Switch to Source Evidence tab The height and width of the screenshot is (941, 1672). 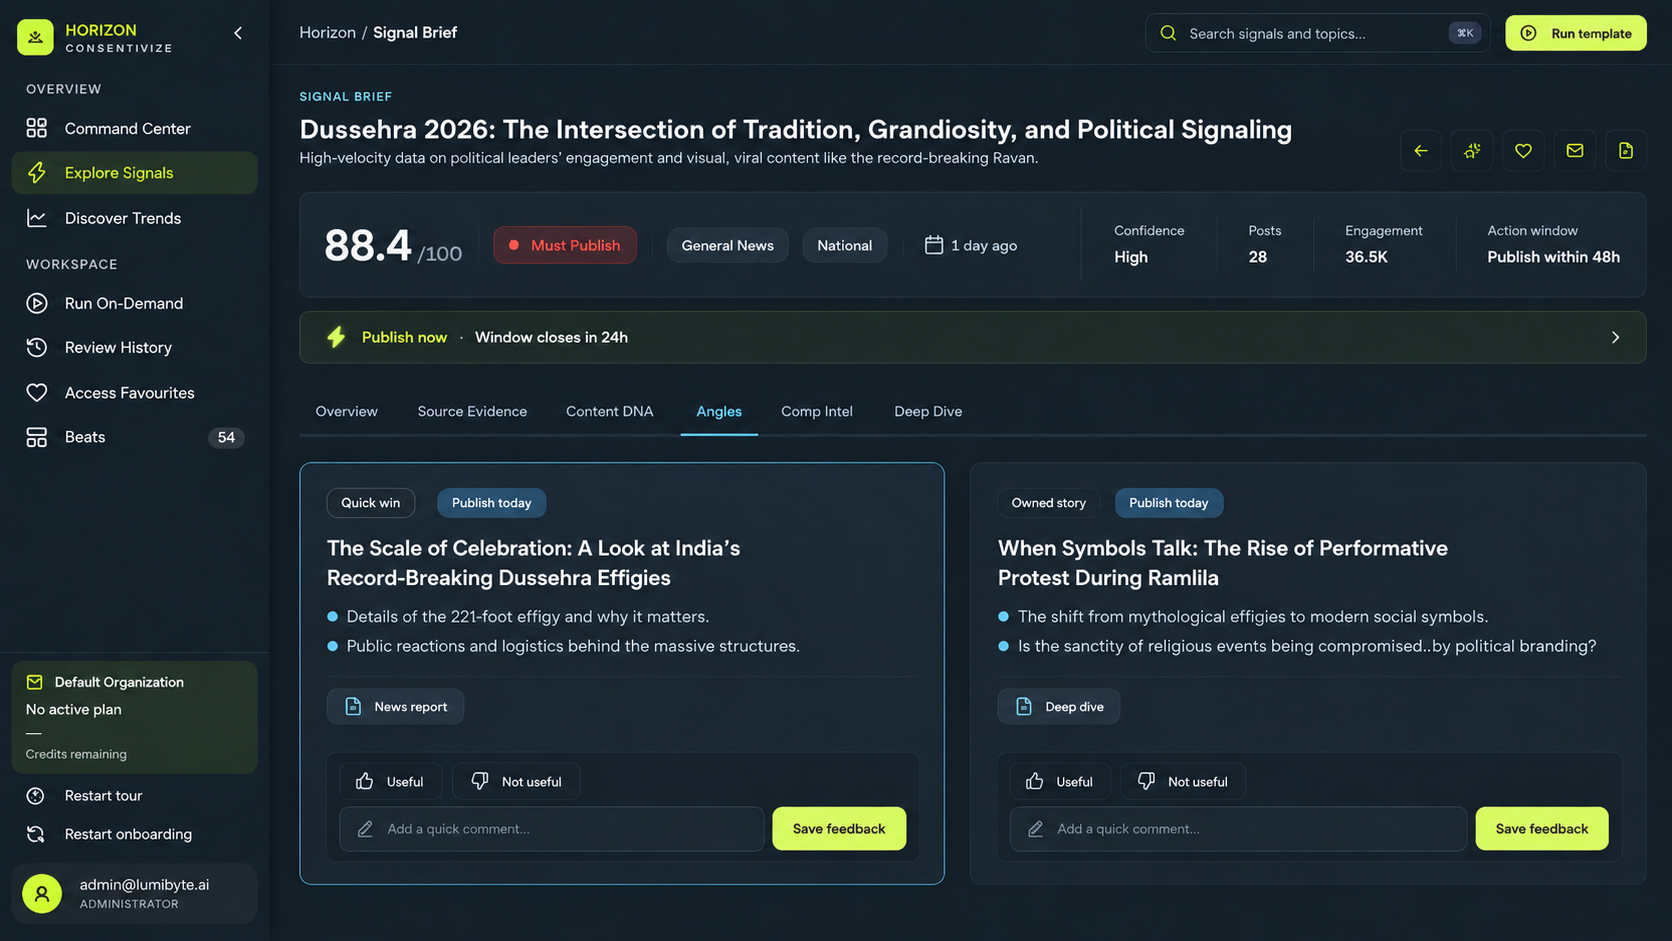[472, 412]
